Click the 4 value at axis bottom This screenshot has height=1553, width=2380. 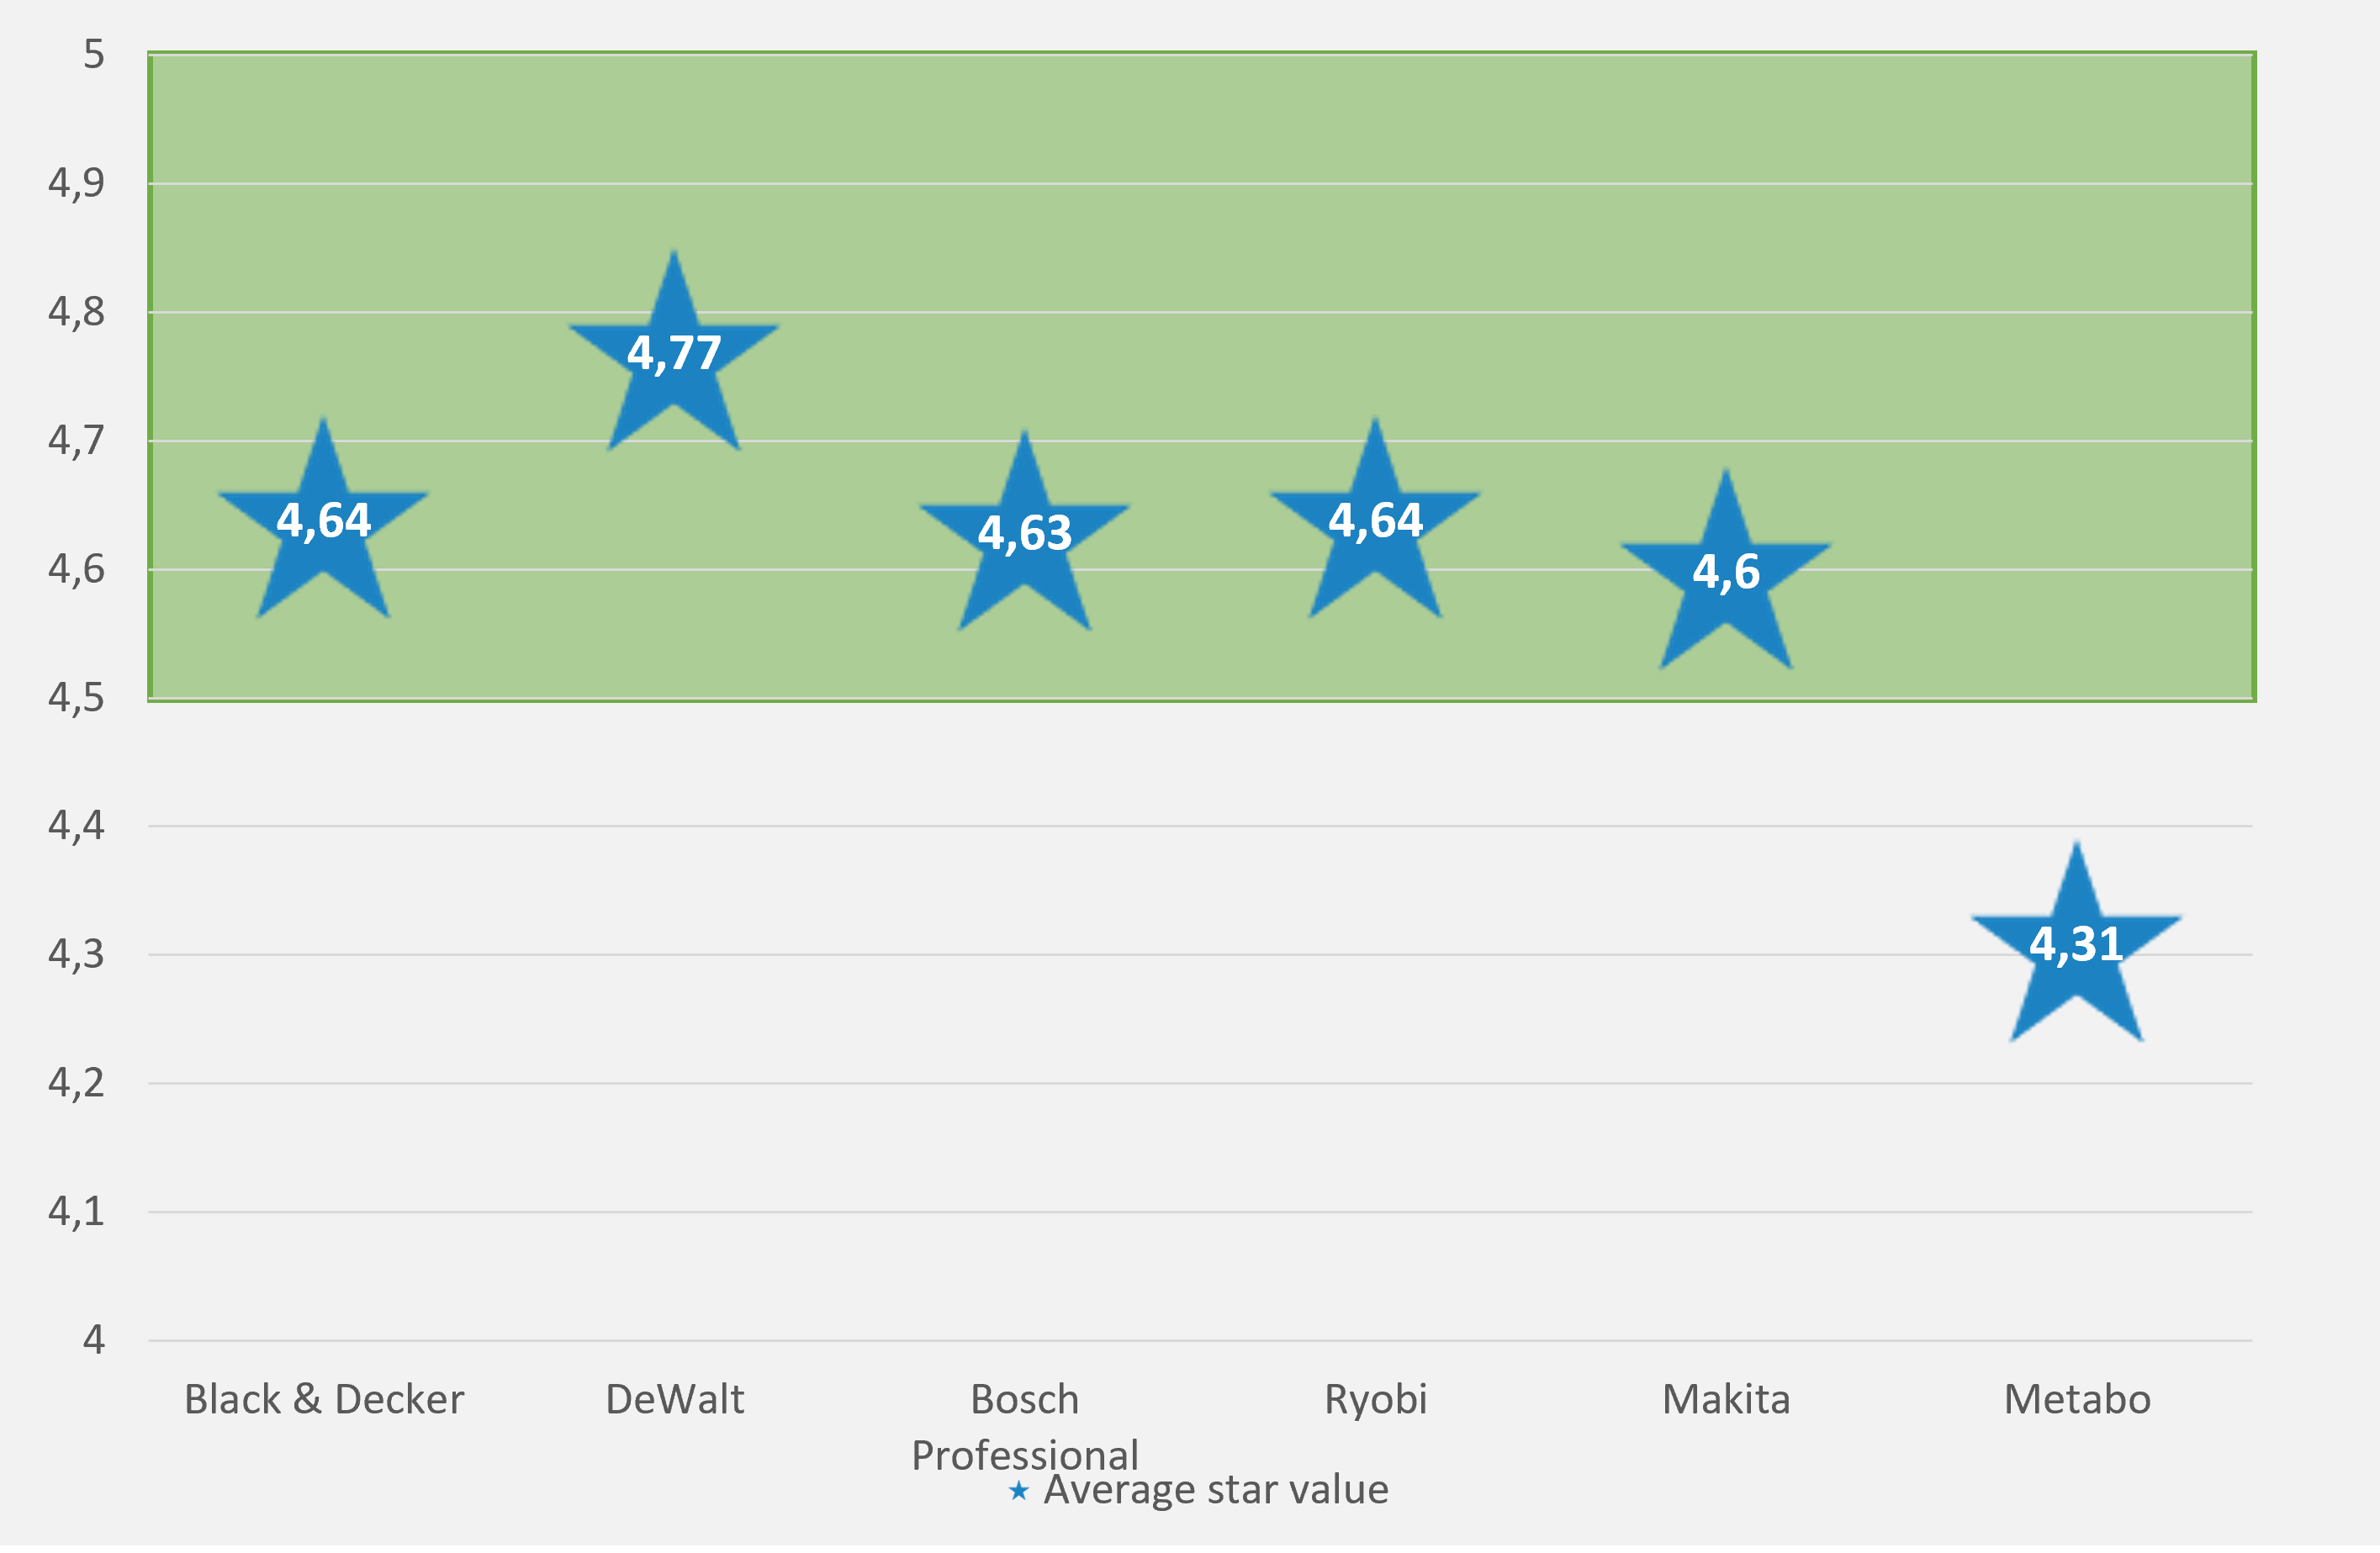click(x=93, y=1339)
